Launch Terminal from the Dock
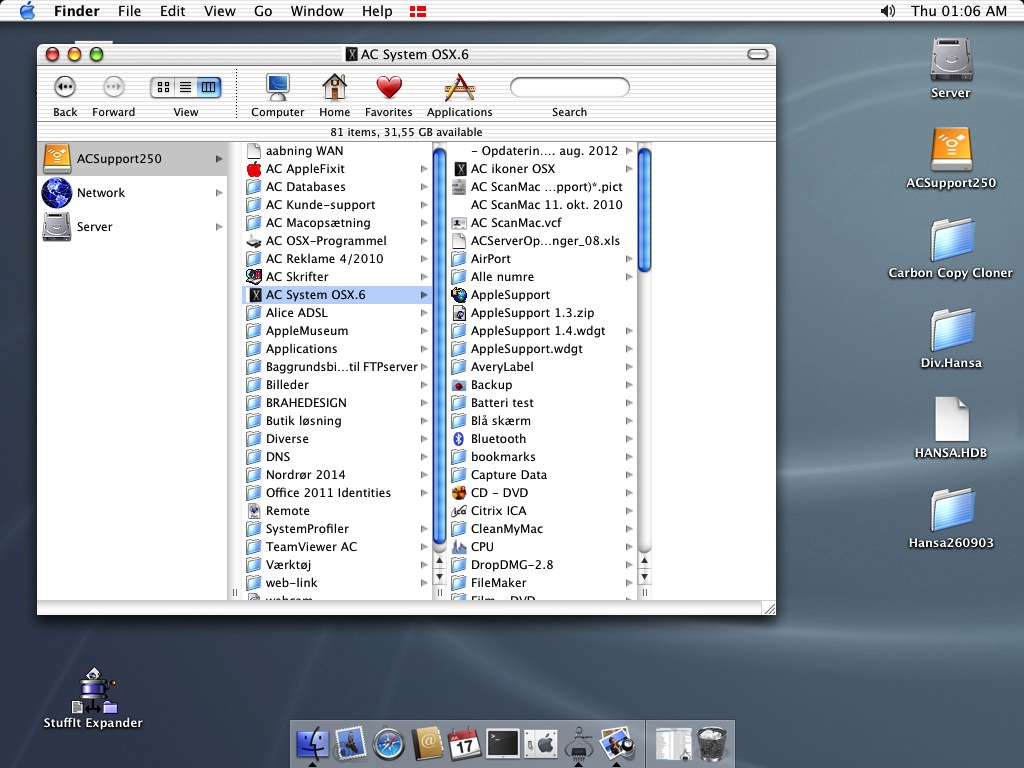 503,744
